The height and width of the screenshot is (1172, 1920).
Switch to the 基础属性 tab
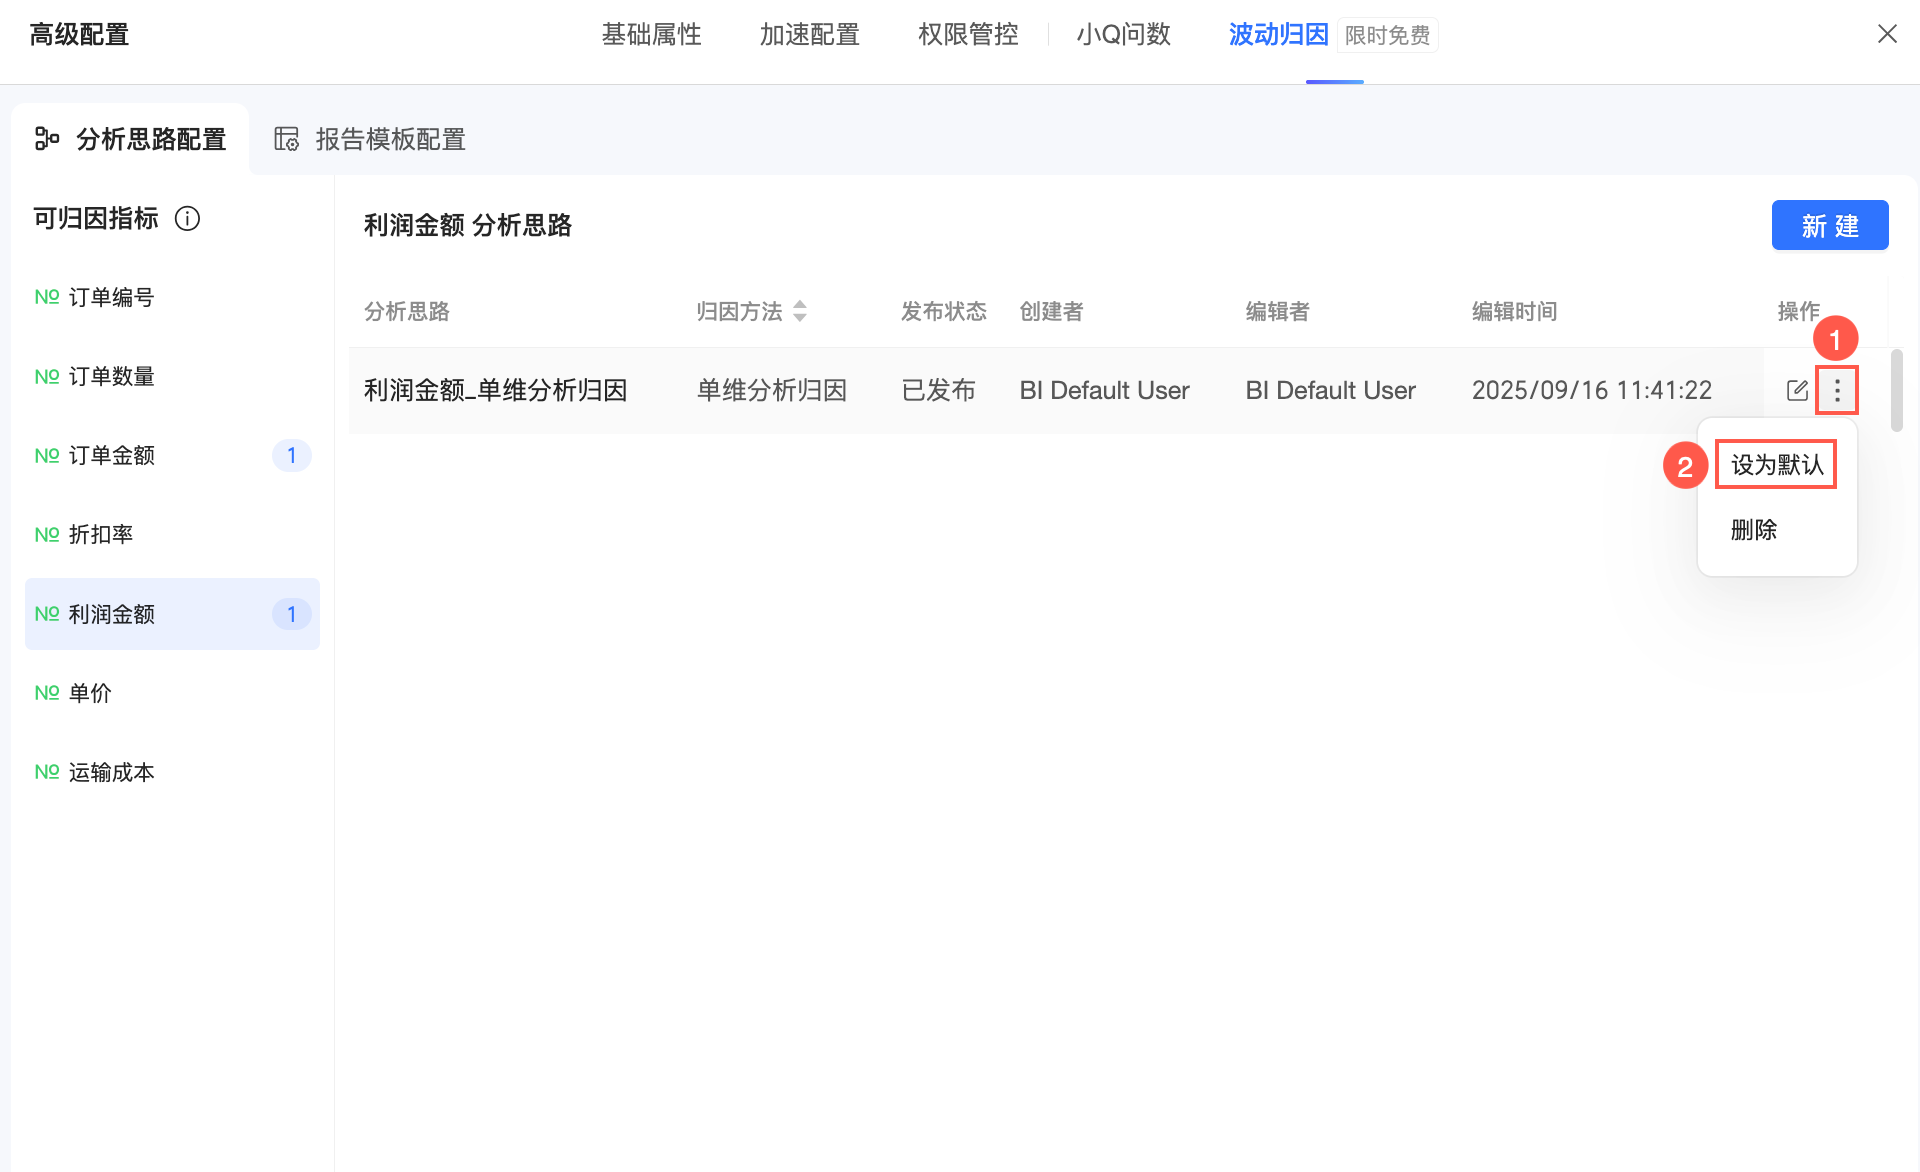(x=651, y=34)
